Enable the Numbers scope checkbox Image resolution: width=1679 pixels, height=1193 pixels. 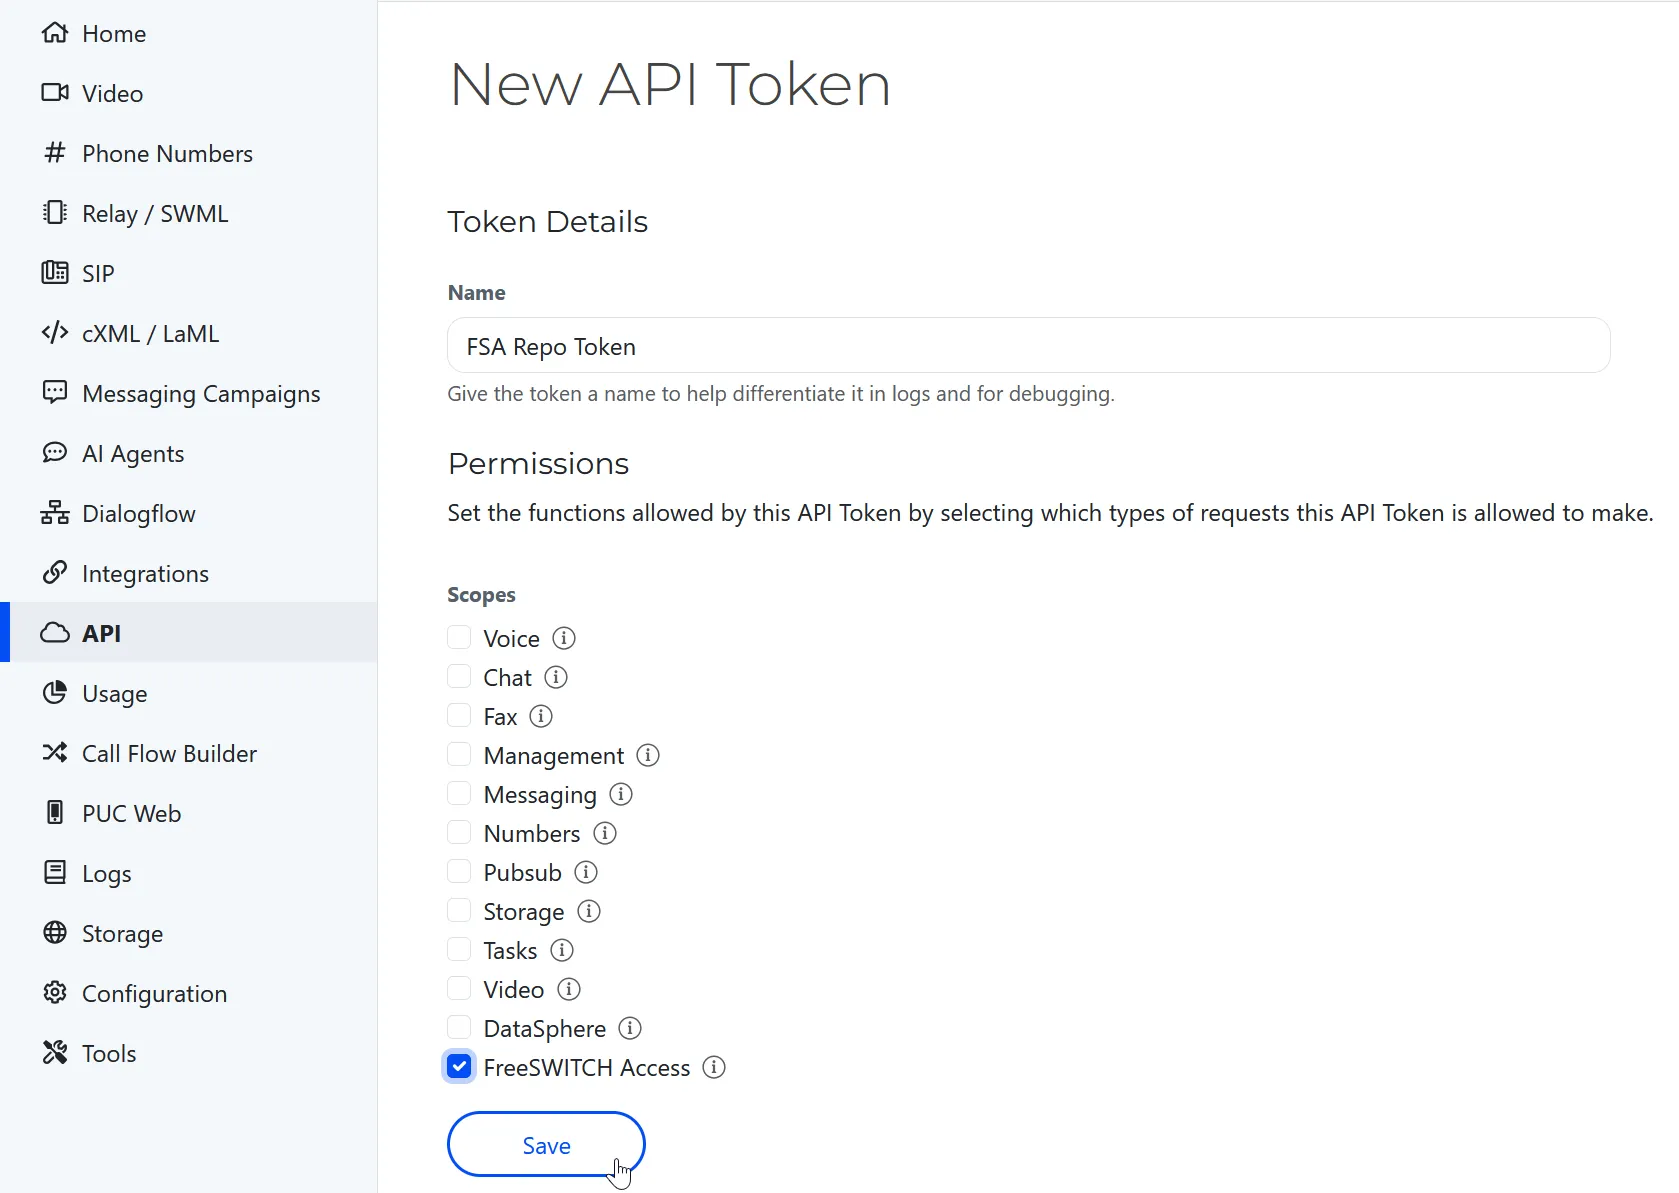pos(459,832)
